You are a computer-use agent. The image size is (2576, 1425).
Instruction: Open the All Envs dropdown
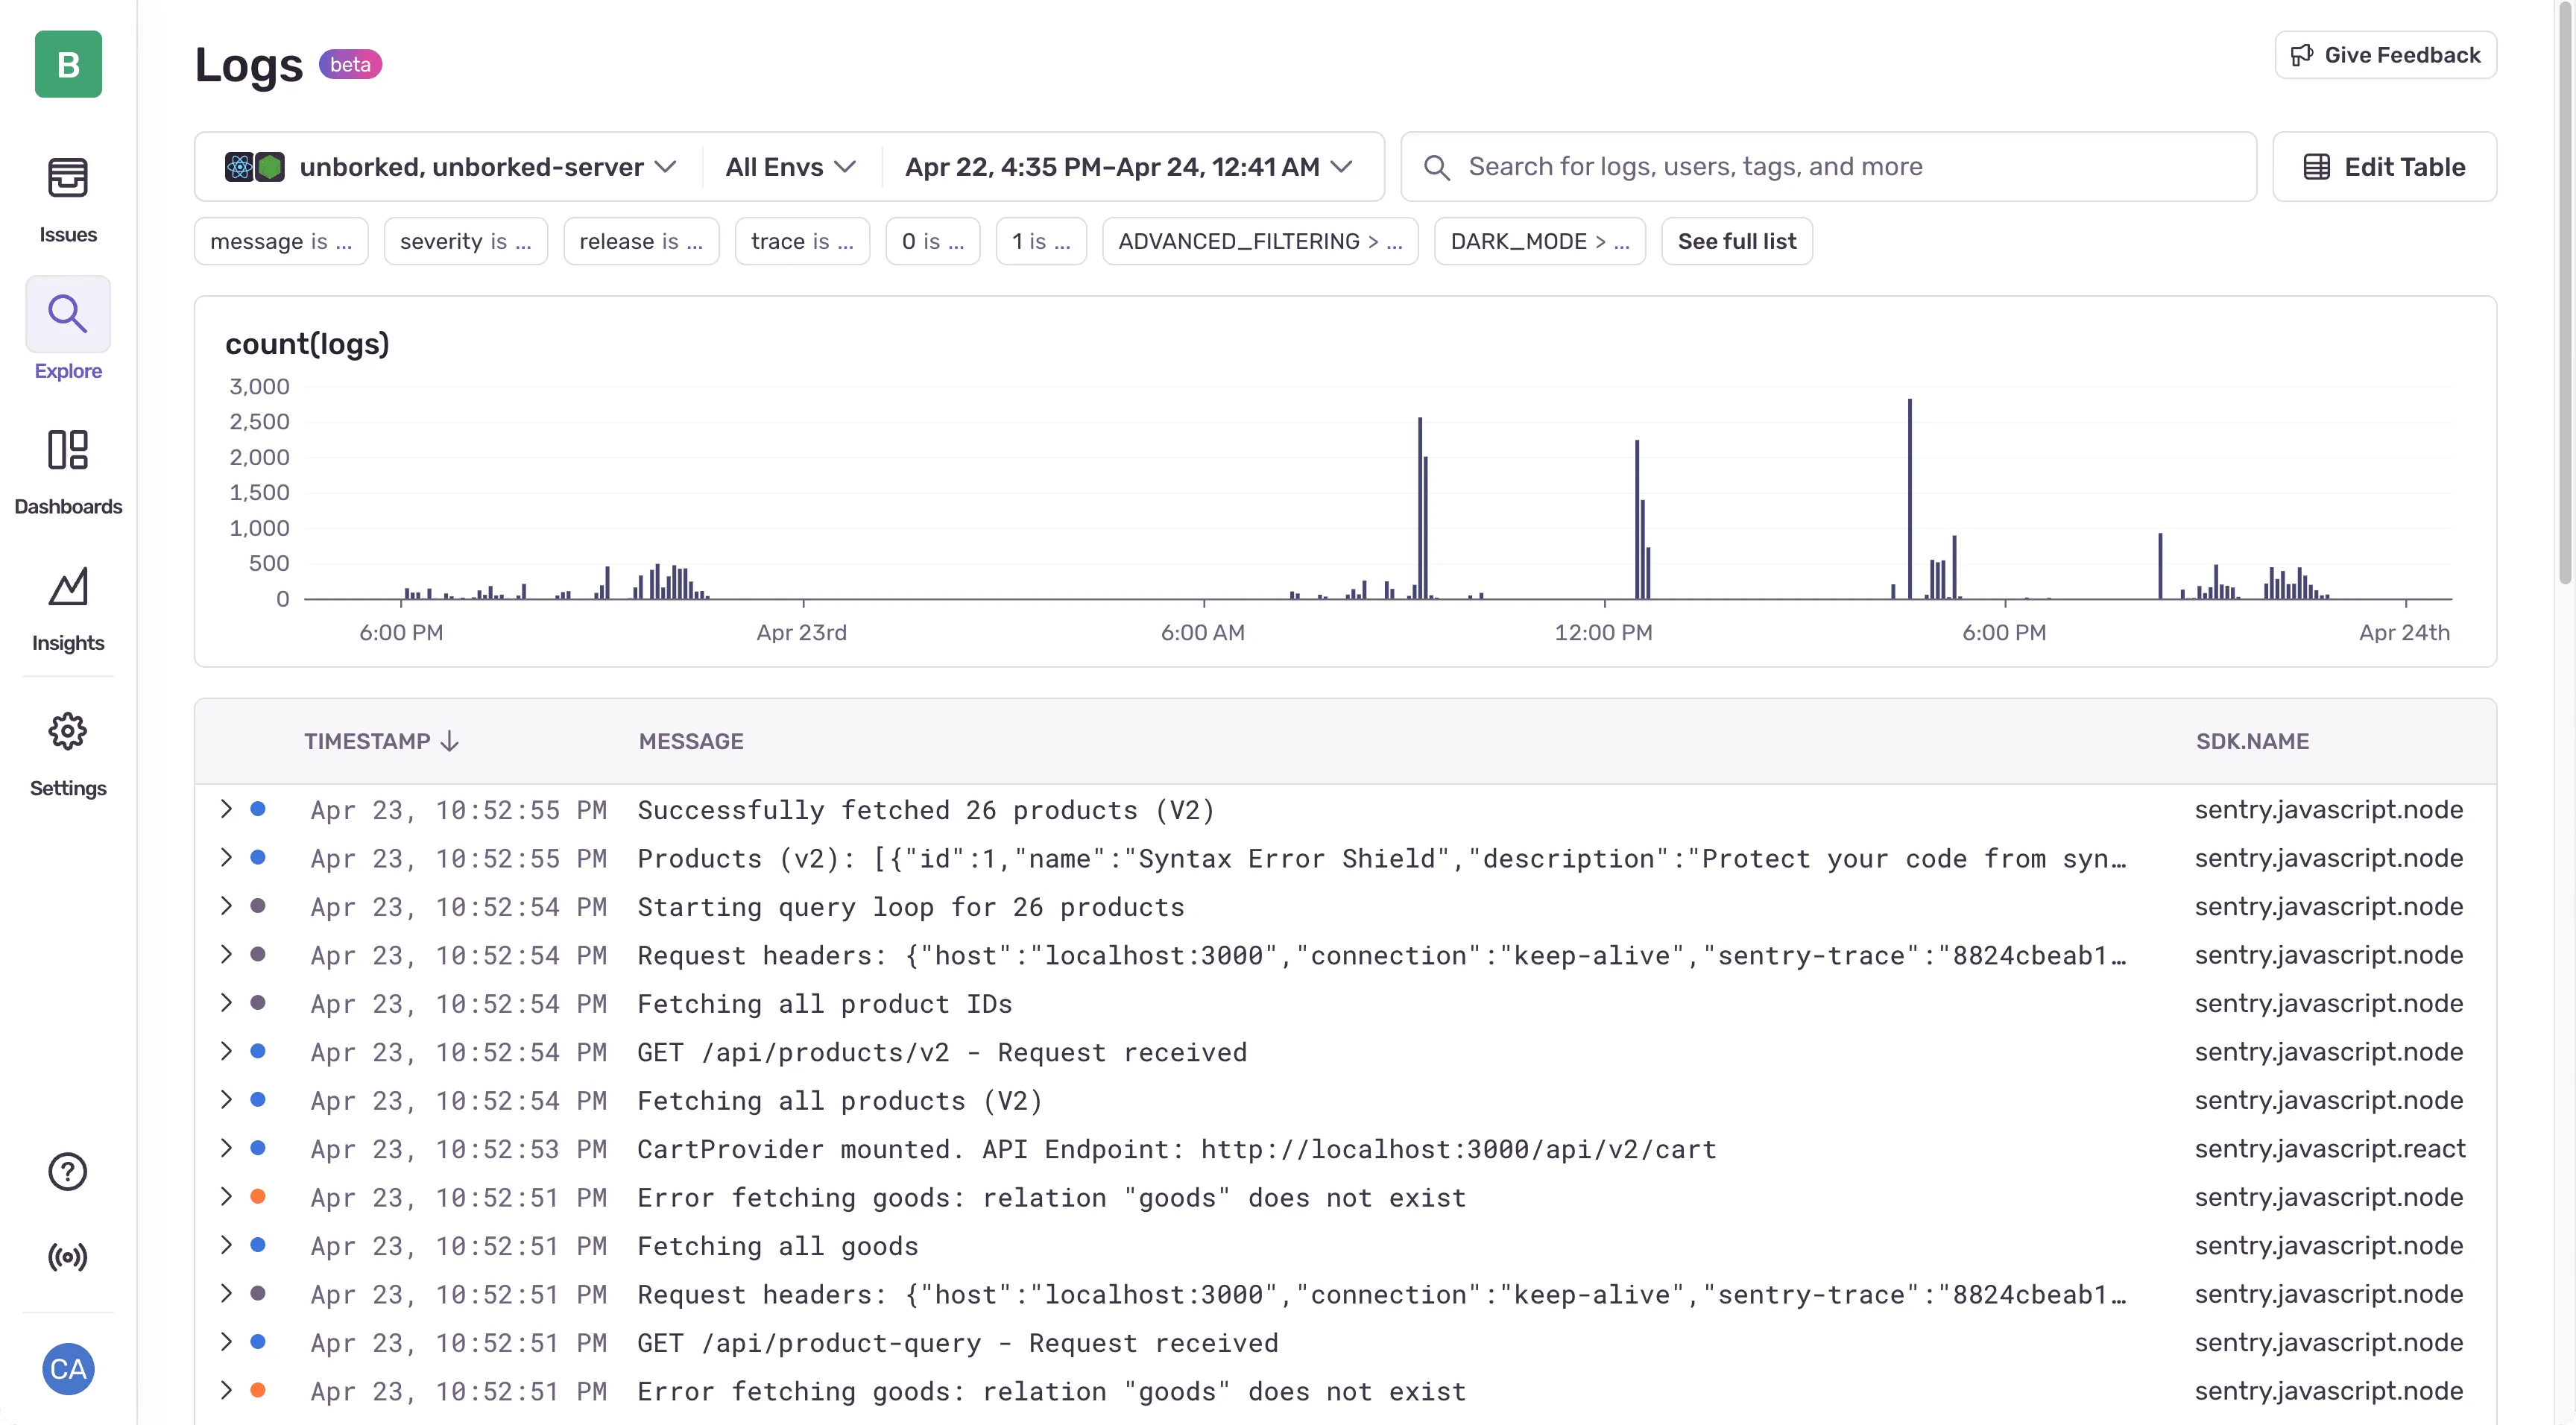(x=789, y=166)
